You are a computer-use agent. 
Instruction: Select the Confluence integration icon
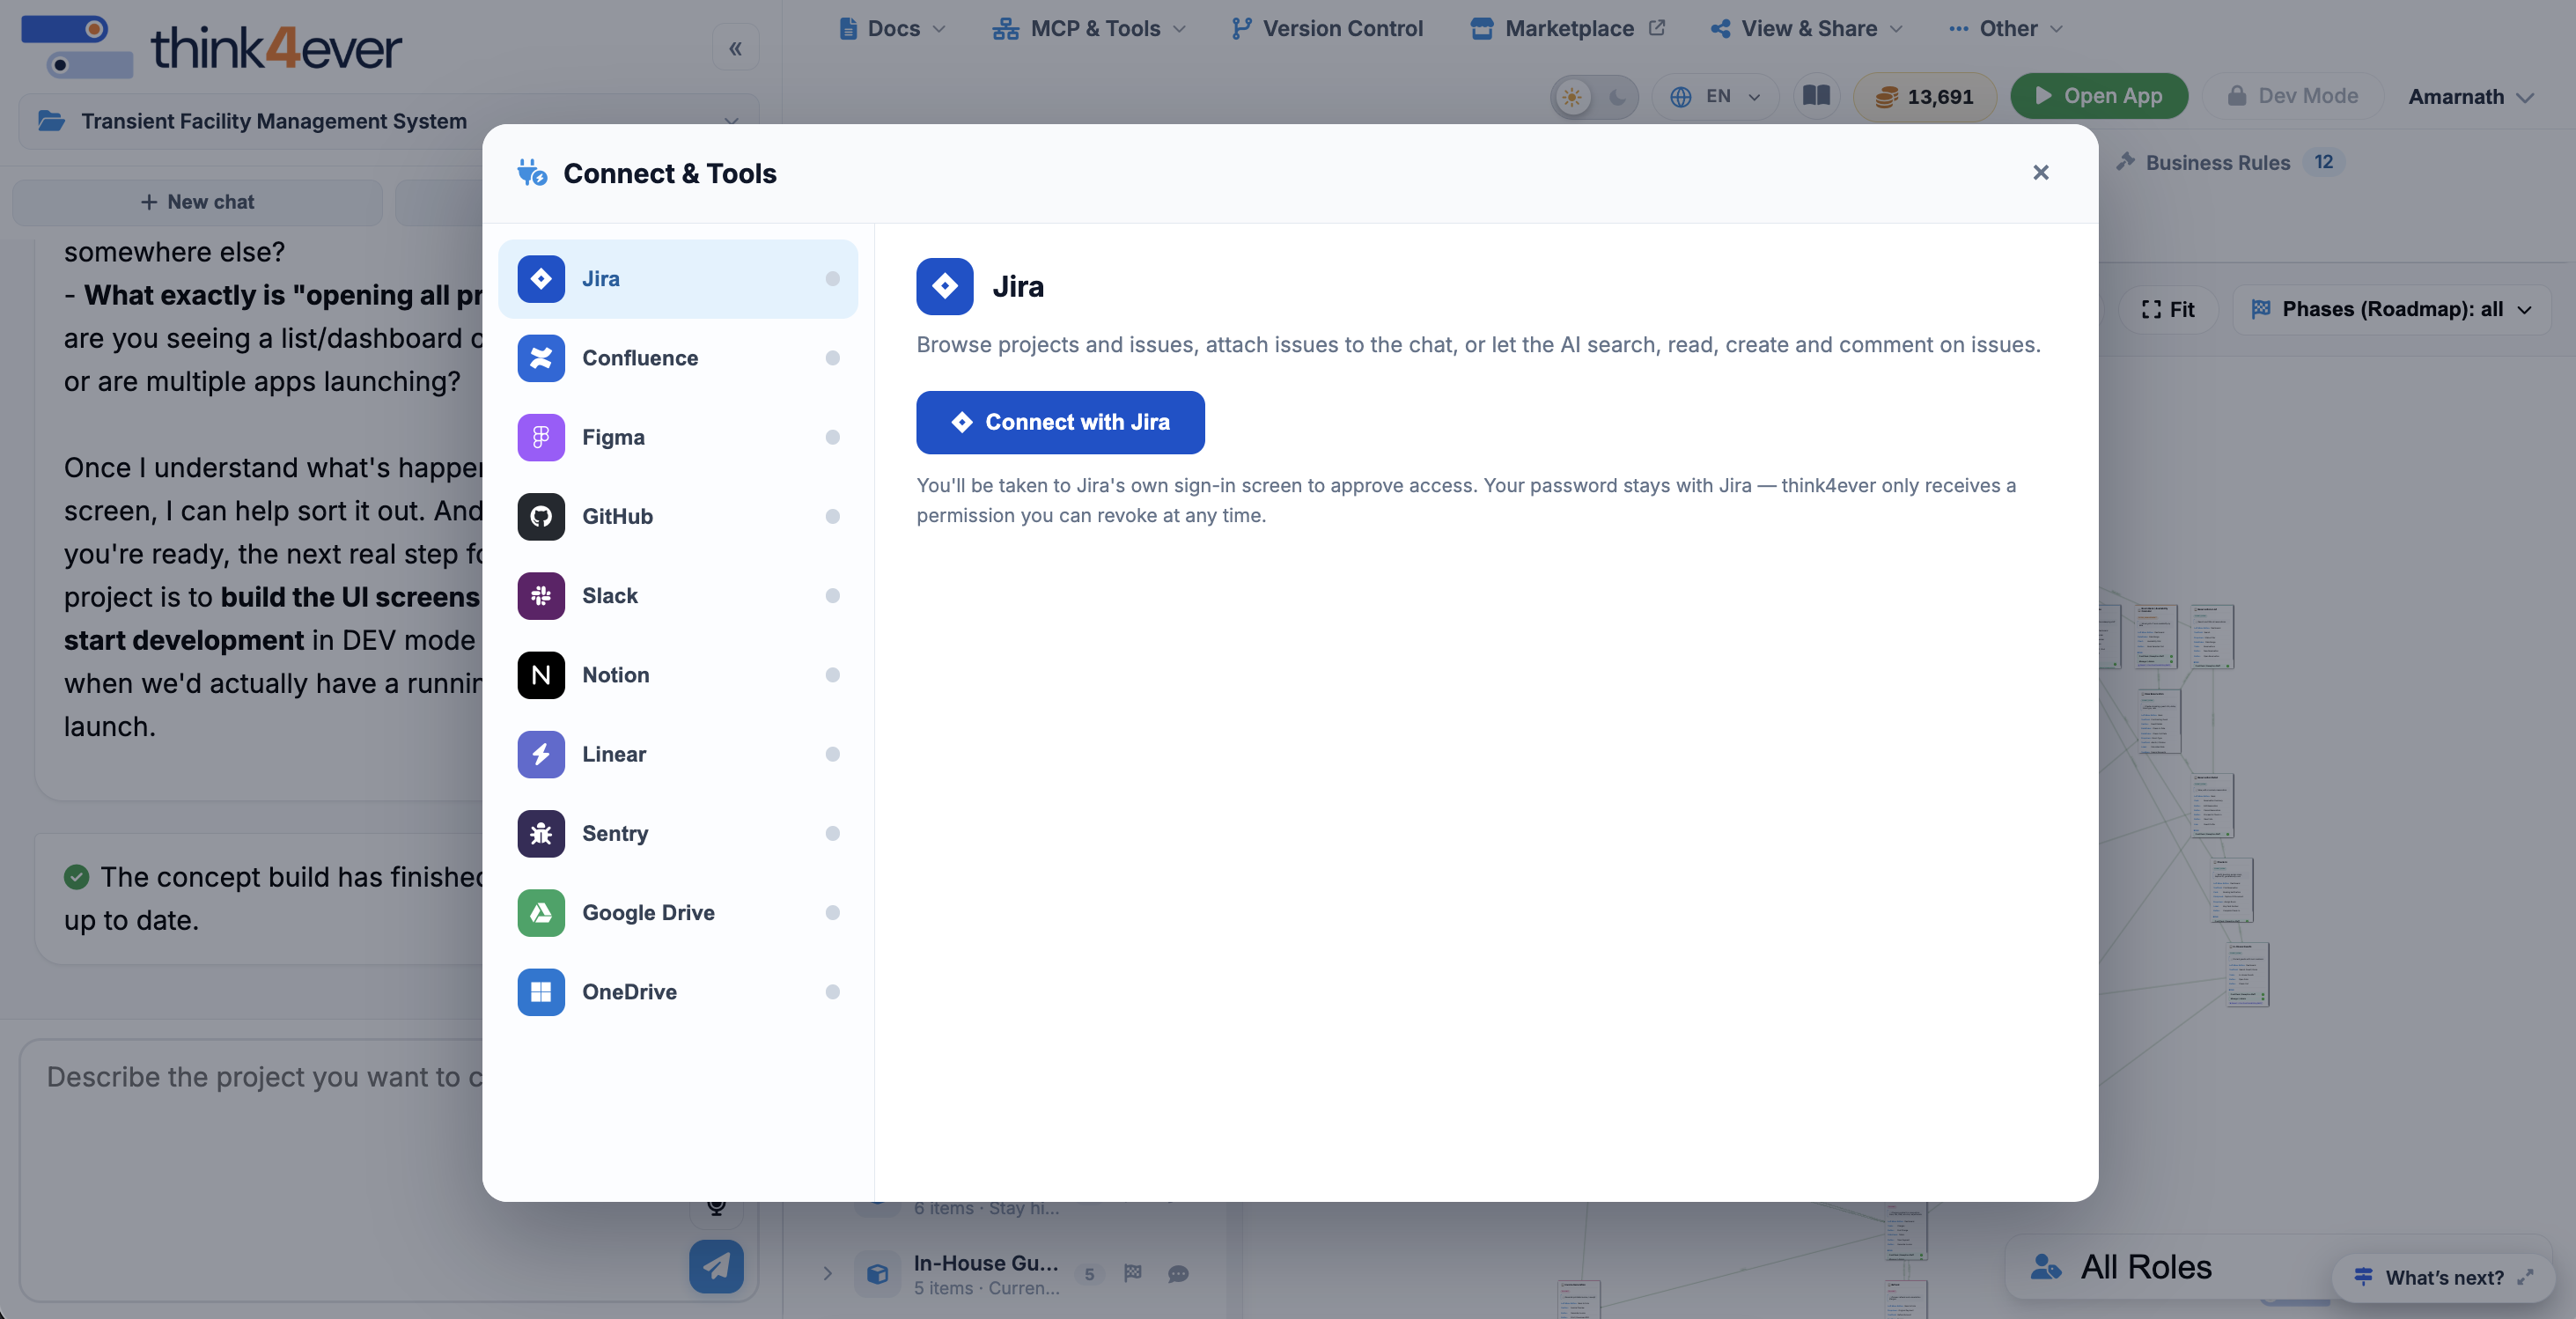pos(541,358)
